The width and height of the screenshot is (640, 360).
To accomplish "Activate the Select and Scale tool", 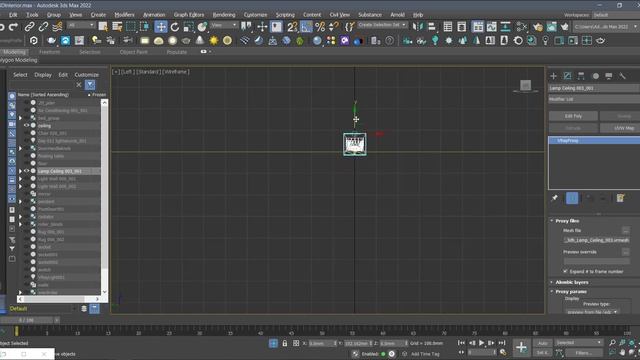I will 189,27.
